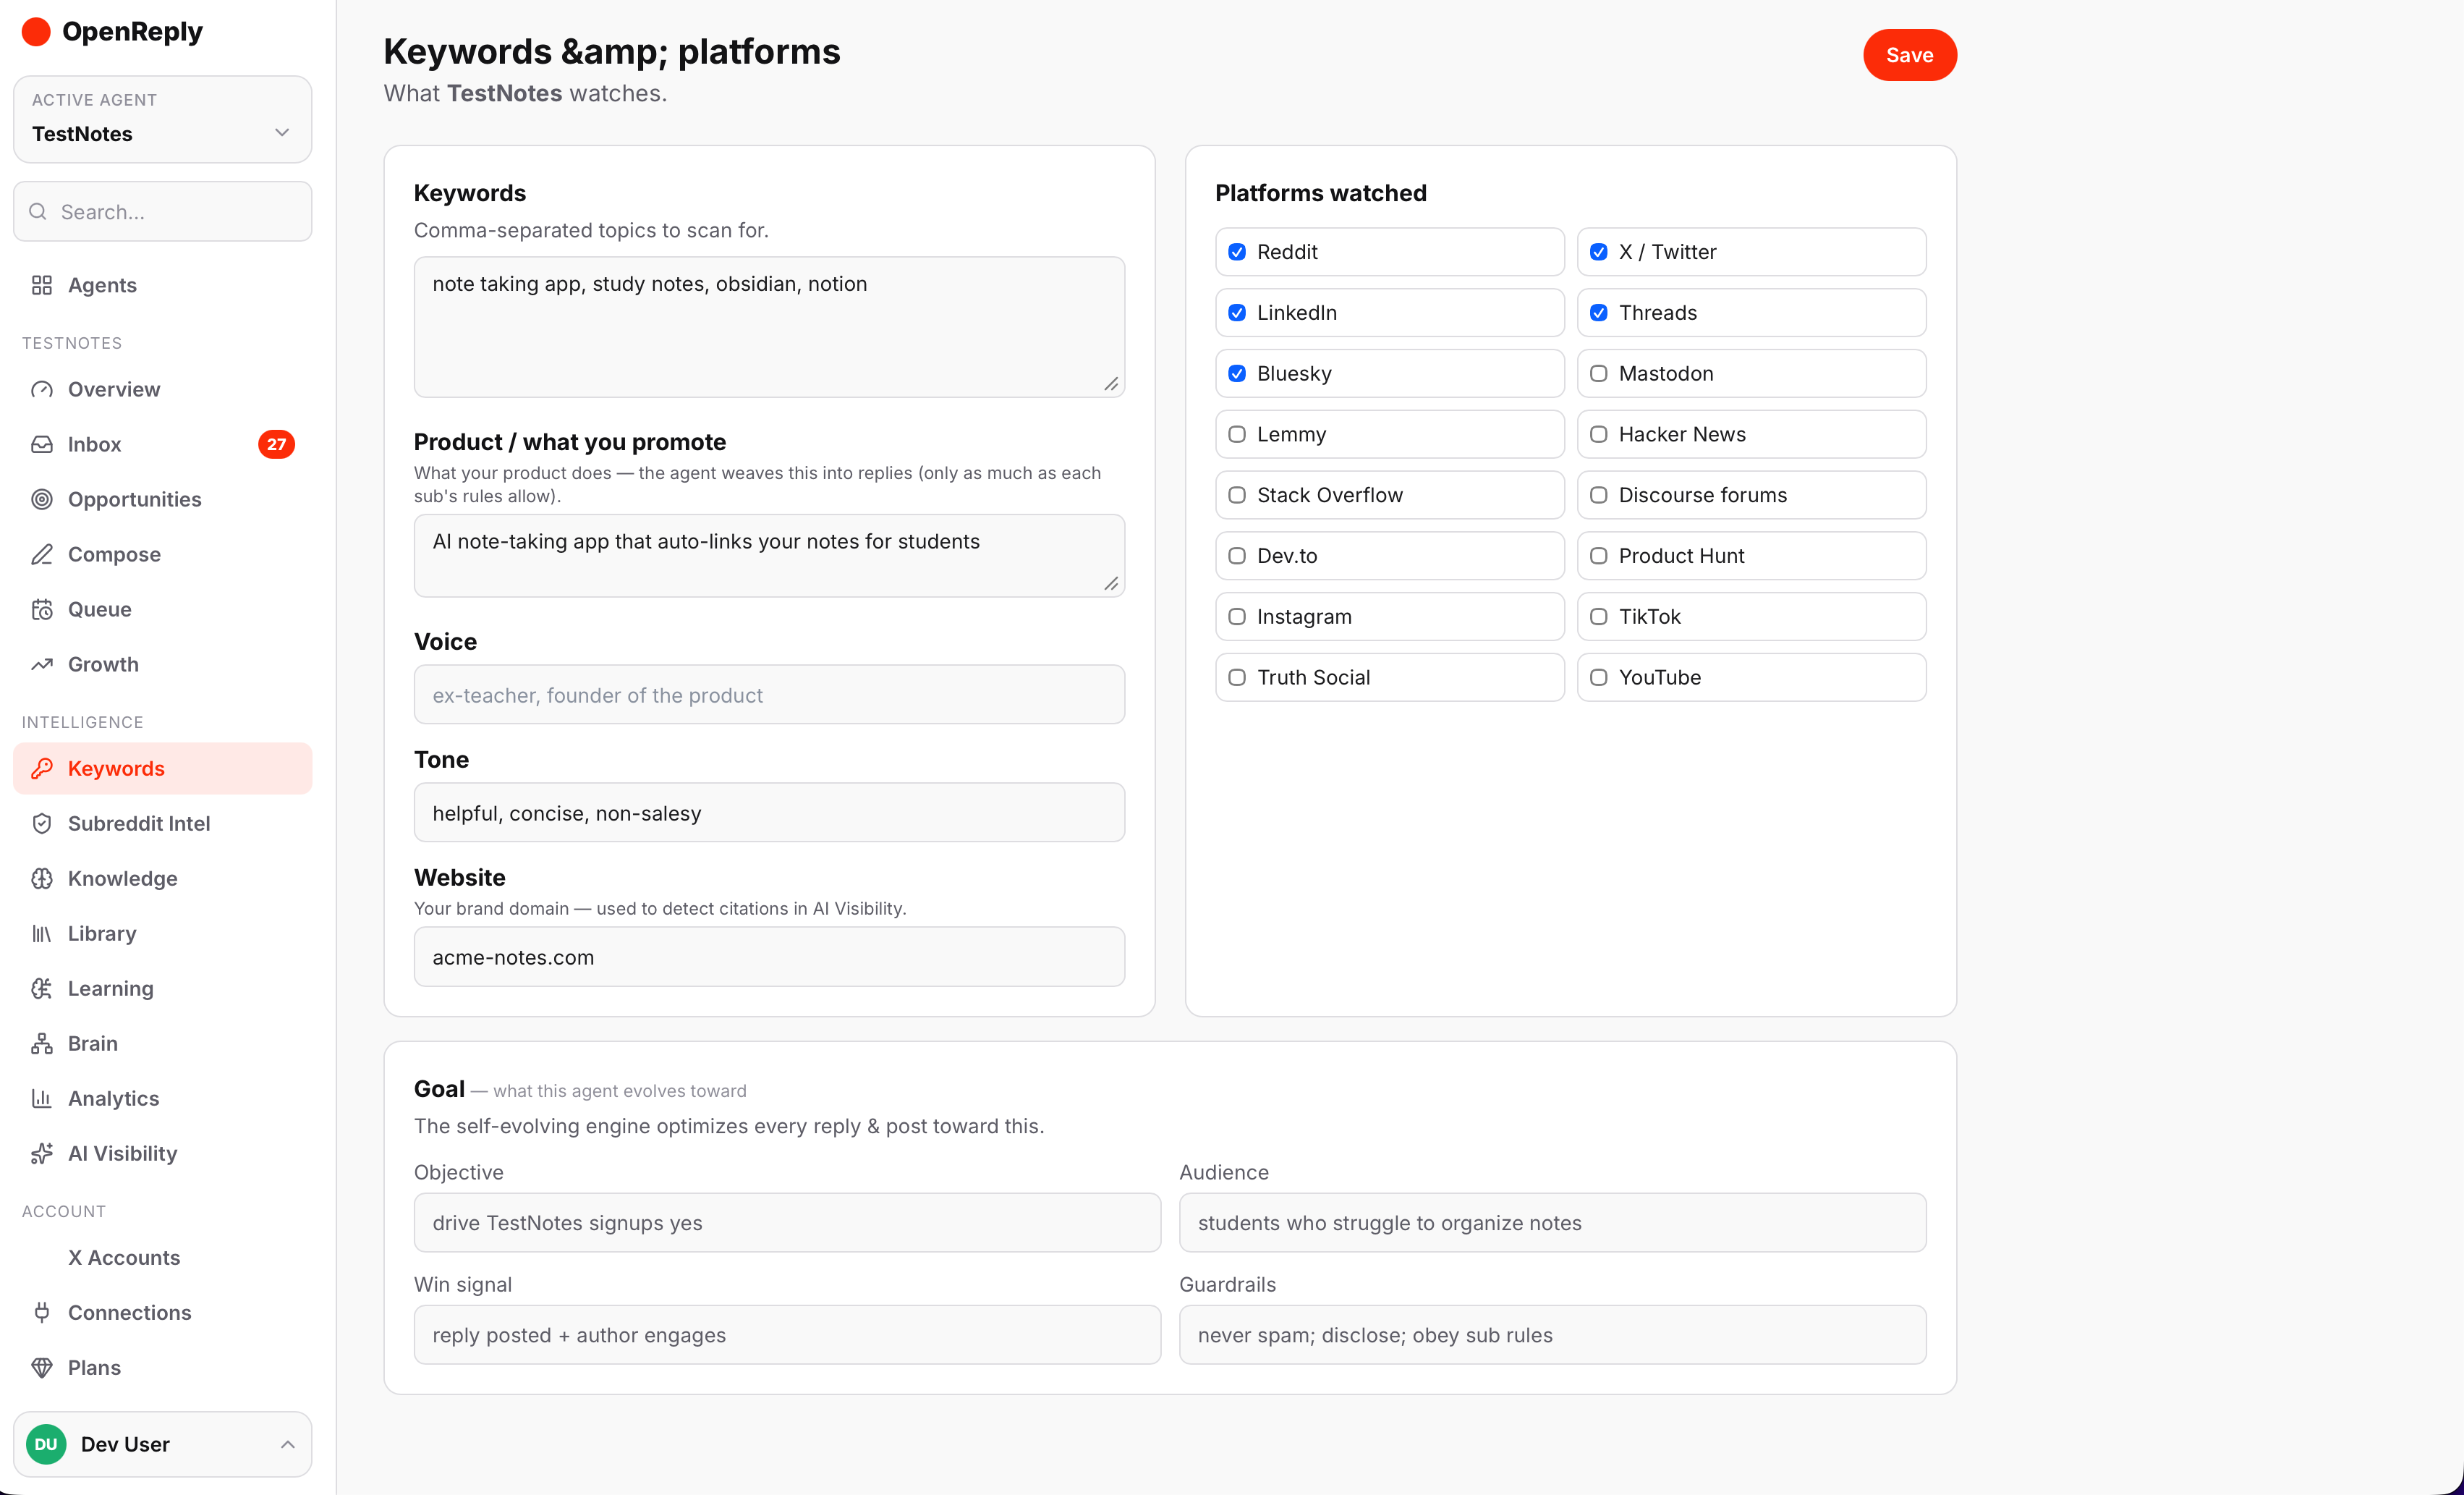
Task: Expand the Active Agent TestNotes dropdown
Action: pos(163,119)
